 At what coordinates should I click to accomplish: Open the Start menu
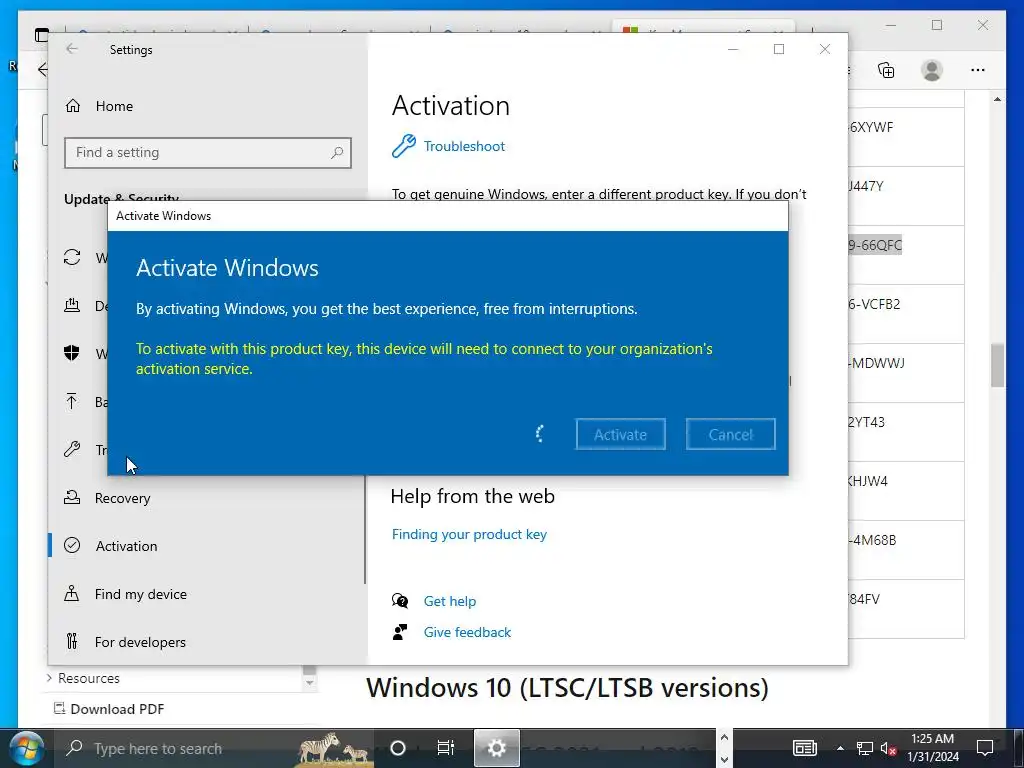click(26, 748)
